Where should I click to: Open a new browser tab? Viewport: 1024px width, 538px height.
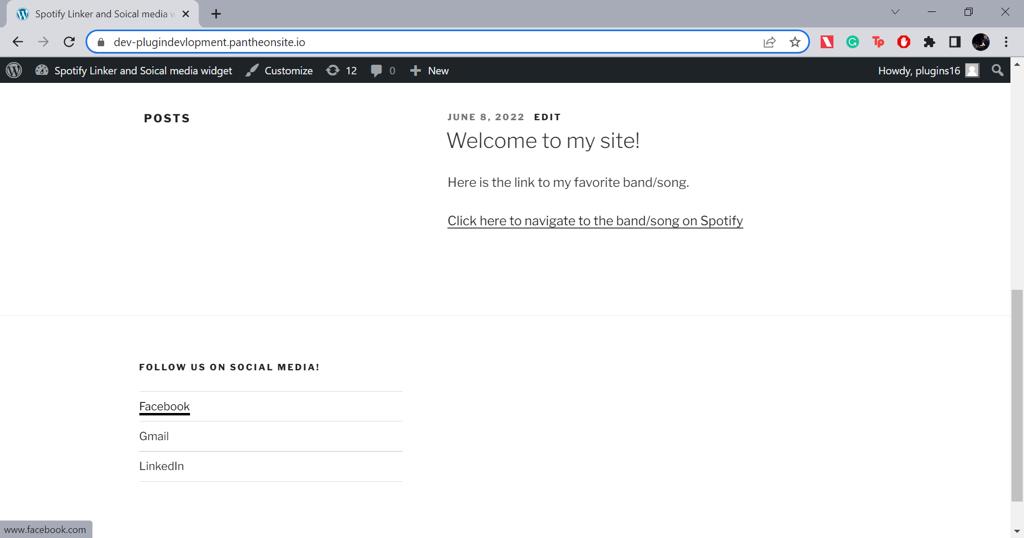[216, 14]
